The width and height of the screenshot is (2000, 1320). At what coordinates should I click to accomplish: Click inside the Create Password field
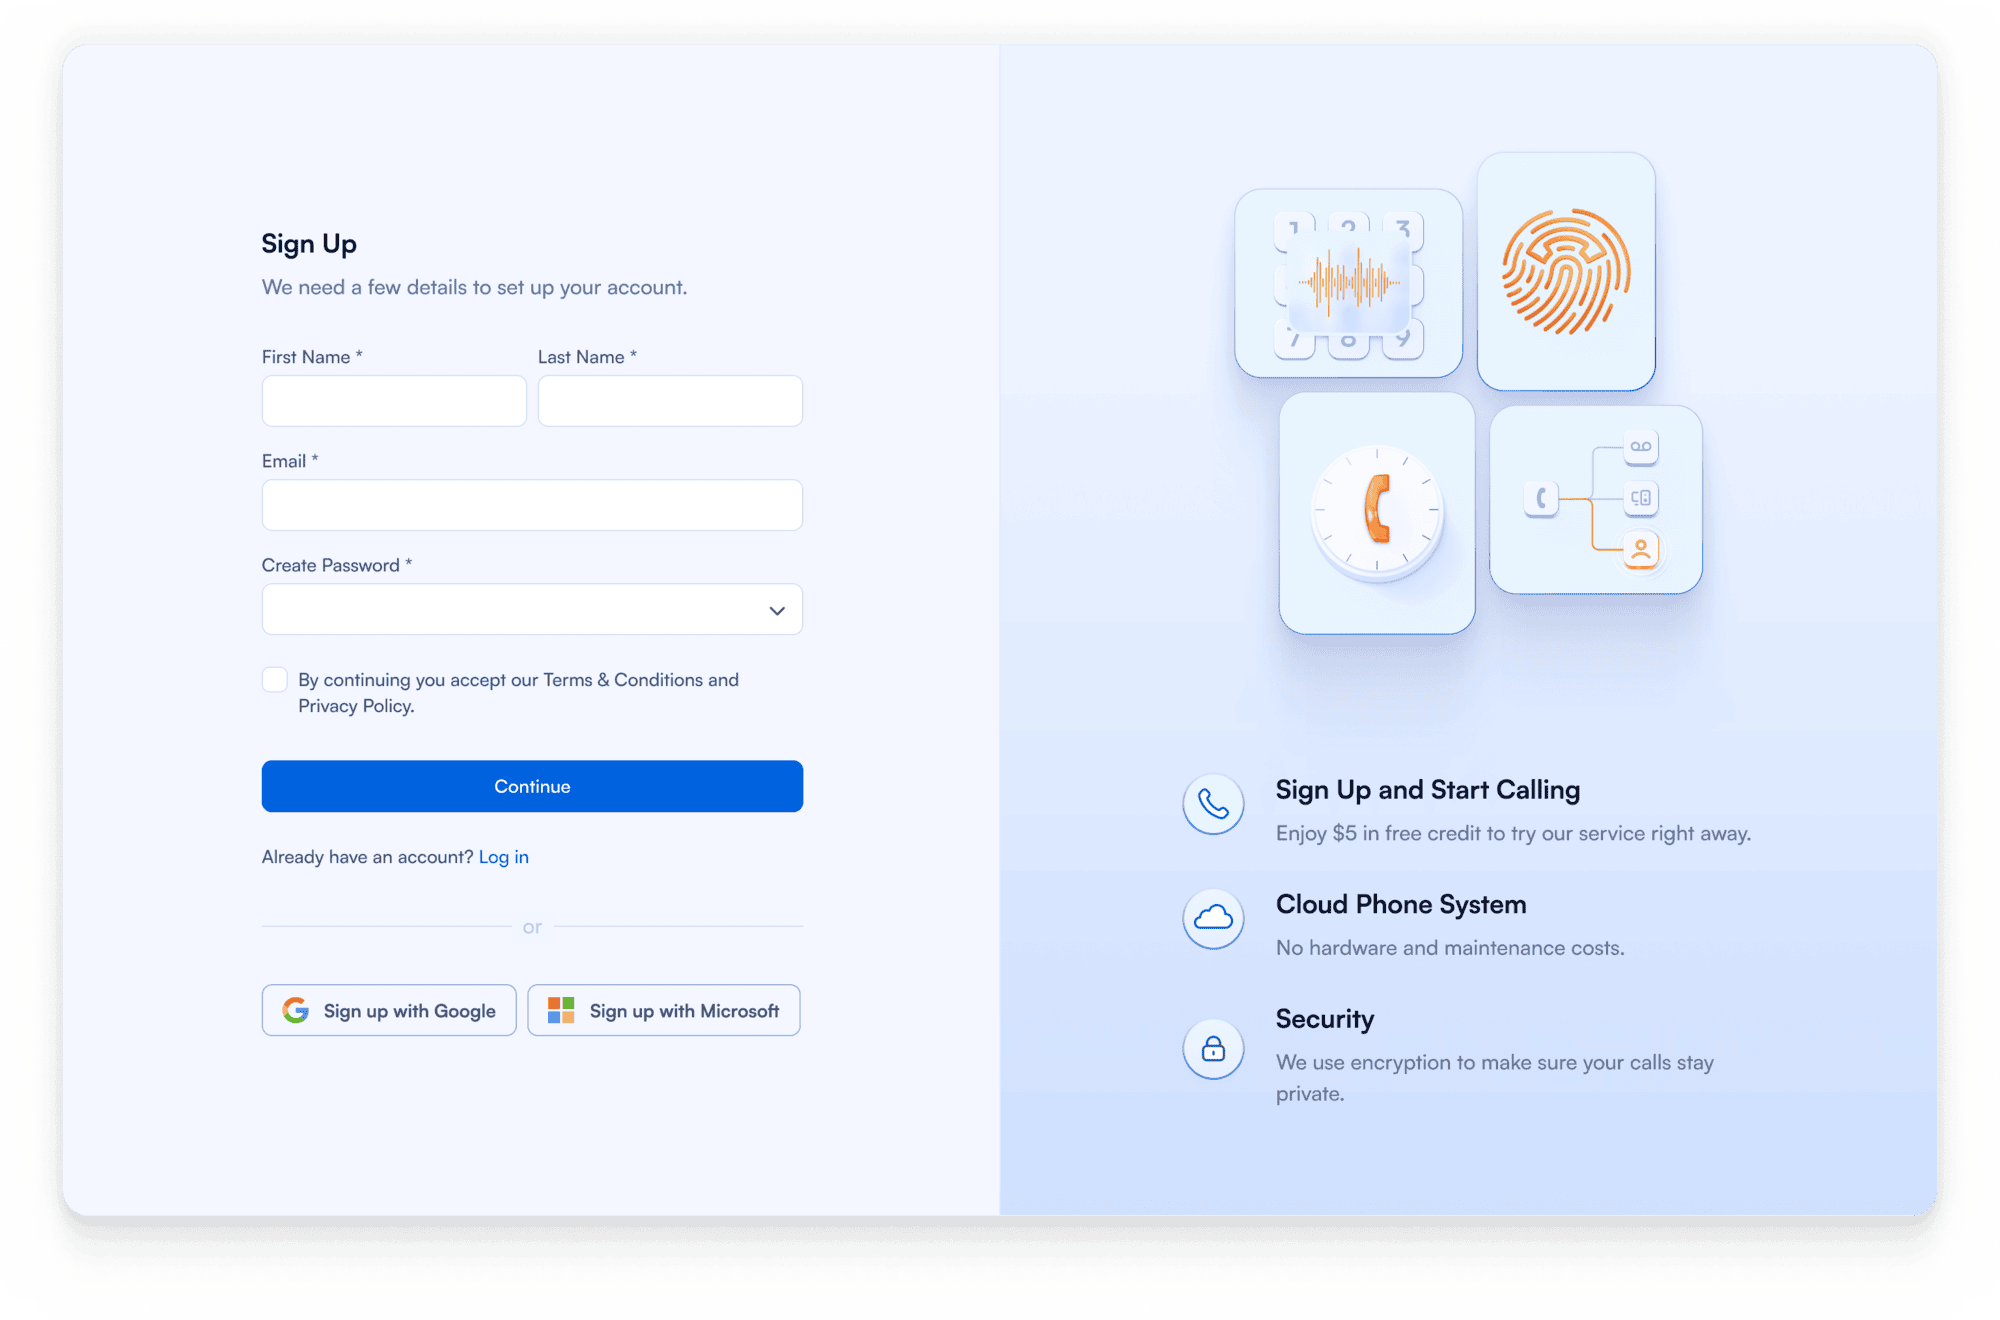point(532,609)
